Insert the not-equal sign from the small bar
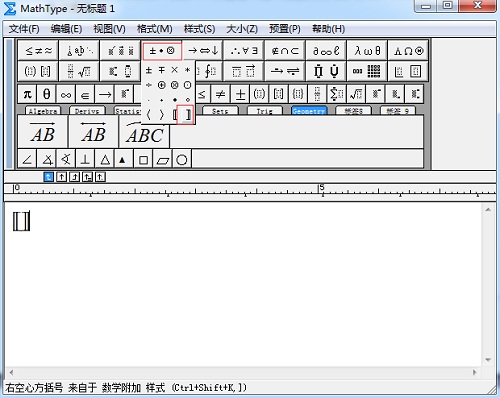 pyautogui.click(x=220, y=94)
